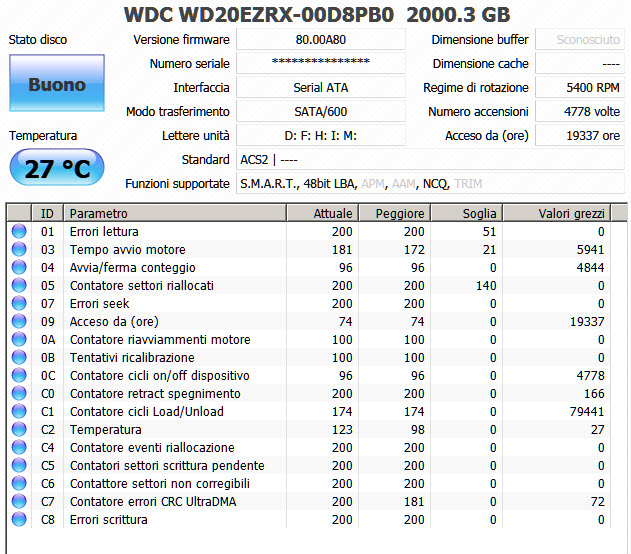
Task: Click masked serial number field
Action: pyautogui.click(x=321, y=63)
